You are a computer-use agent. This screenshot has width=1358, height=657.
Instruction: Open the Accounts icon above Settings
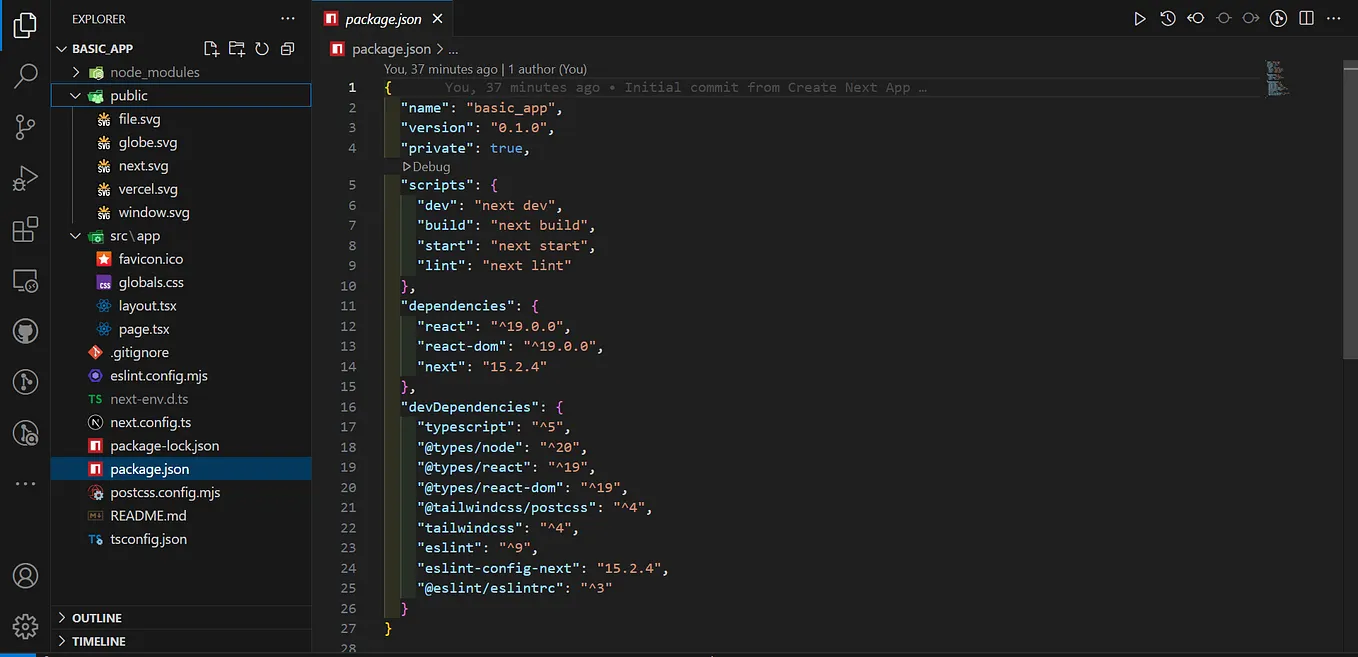(25, 575)
